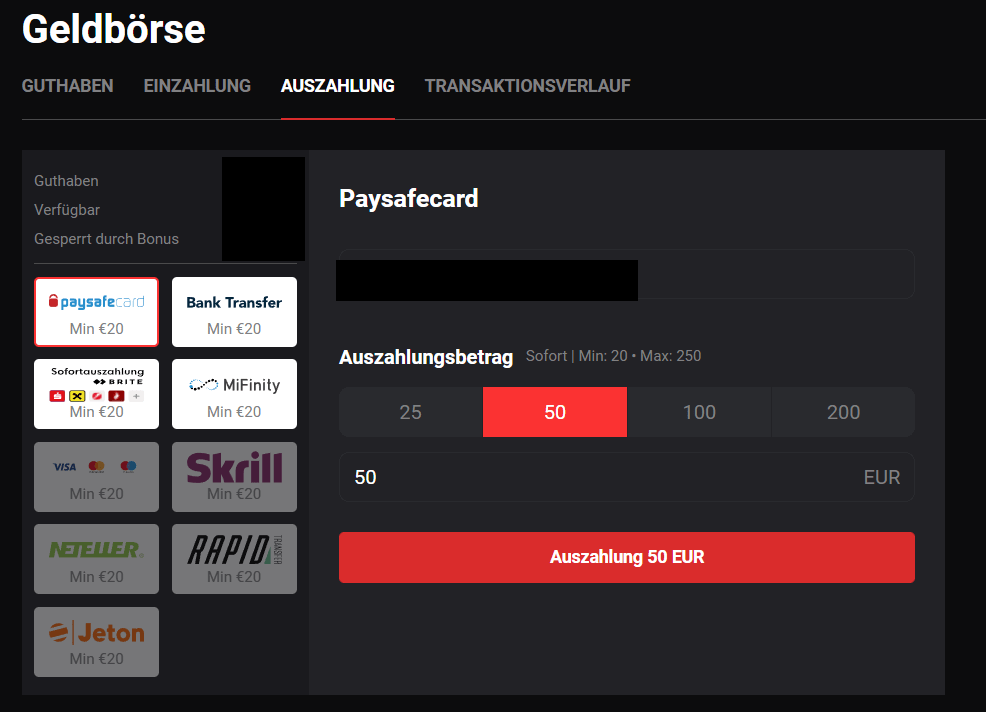986x712 pixels.
Task: Select the Neteller payment option
Action: (96, 559)
